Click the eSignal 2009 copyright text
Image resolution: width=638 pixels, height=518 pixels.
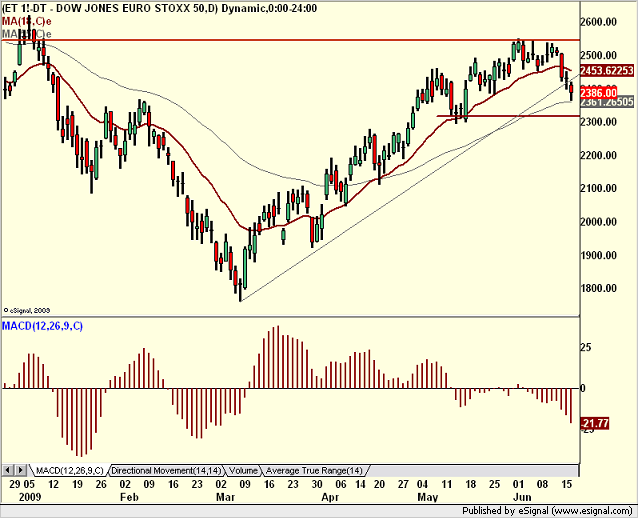[x=27, y=310]
